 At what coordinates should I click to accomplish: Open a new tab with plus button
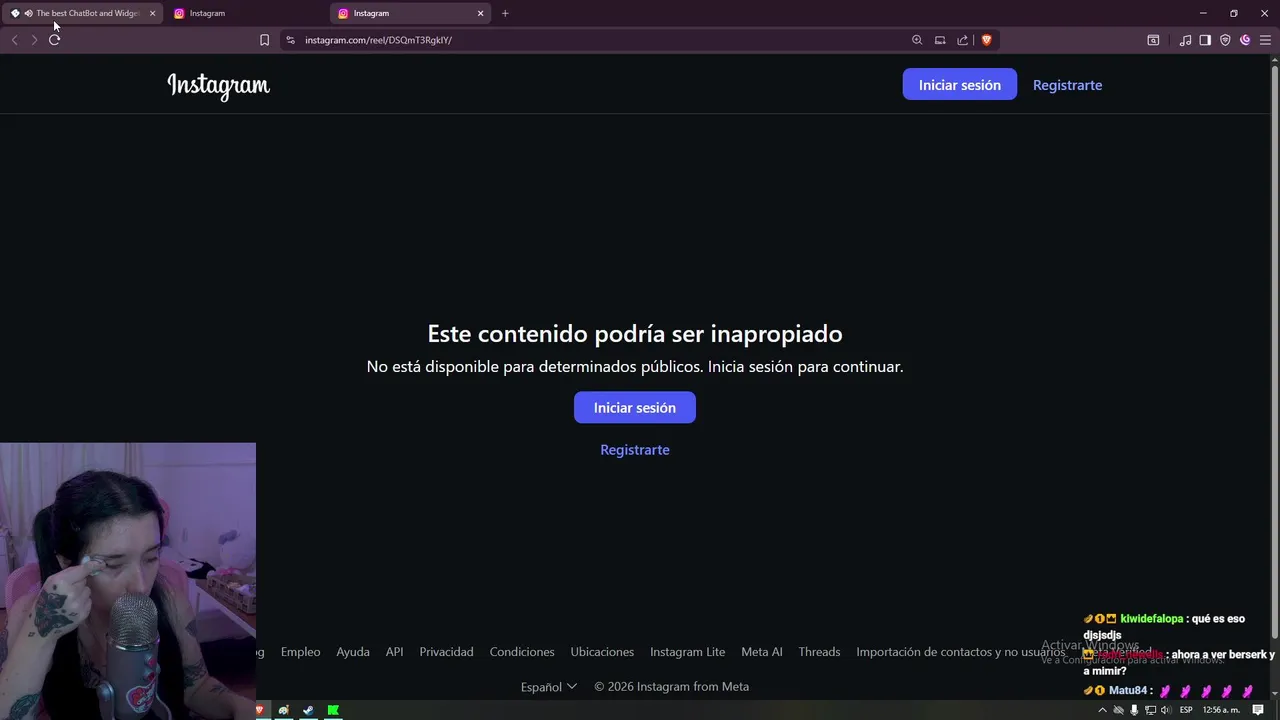coord(505,13)
